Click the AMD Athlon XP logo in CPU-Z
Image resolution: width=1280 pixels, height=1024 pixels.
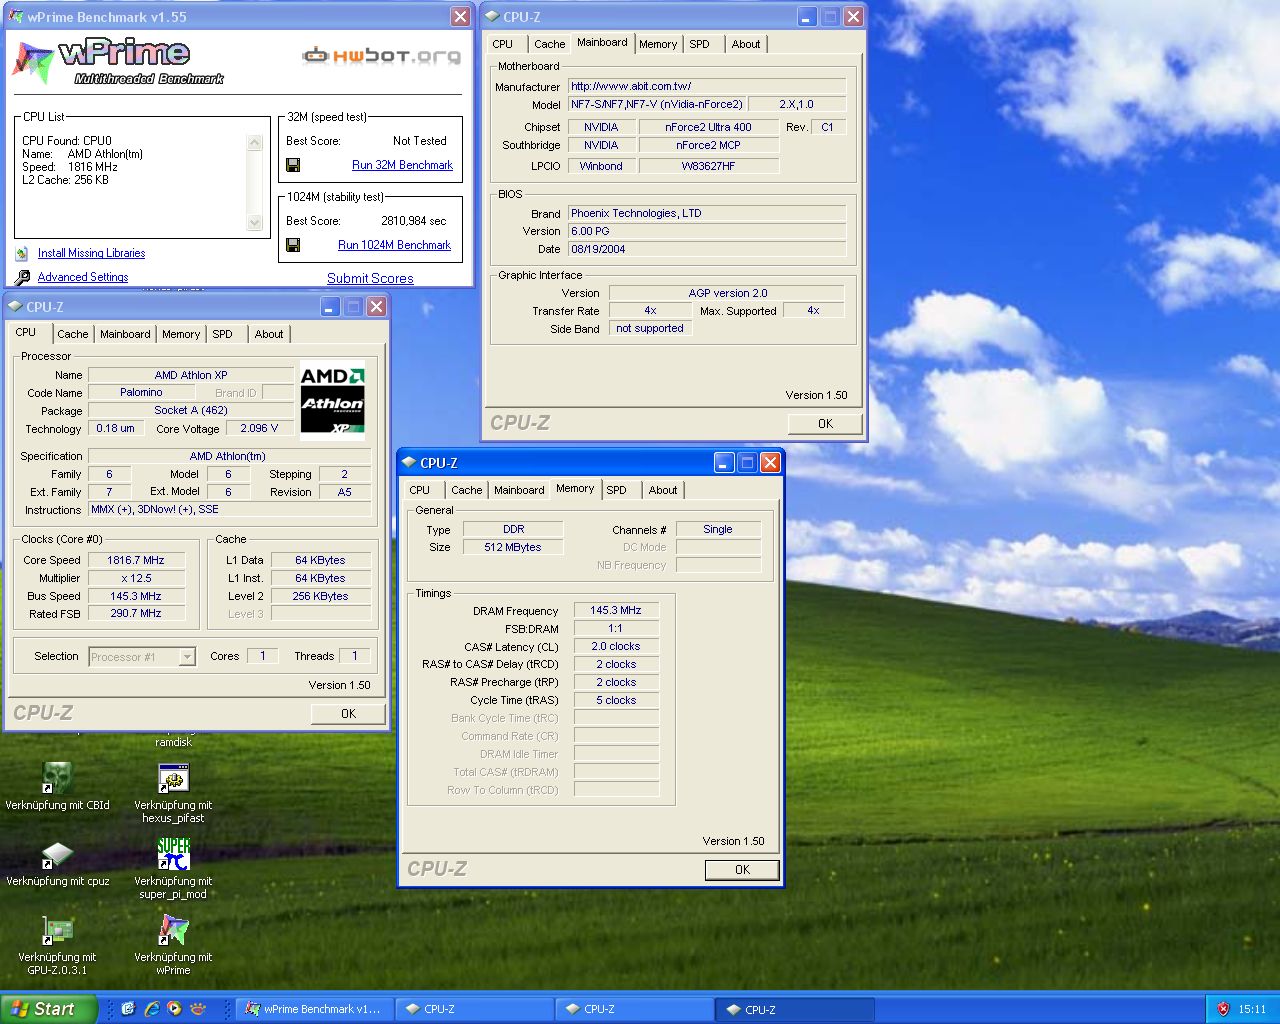pyautogui.click(x=332, y=401)
